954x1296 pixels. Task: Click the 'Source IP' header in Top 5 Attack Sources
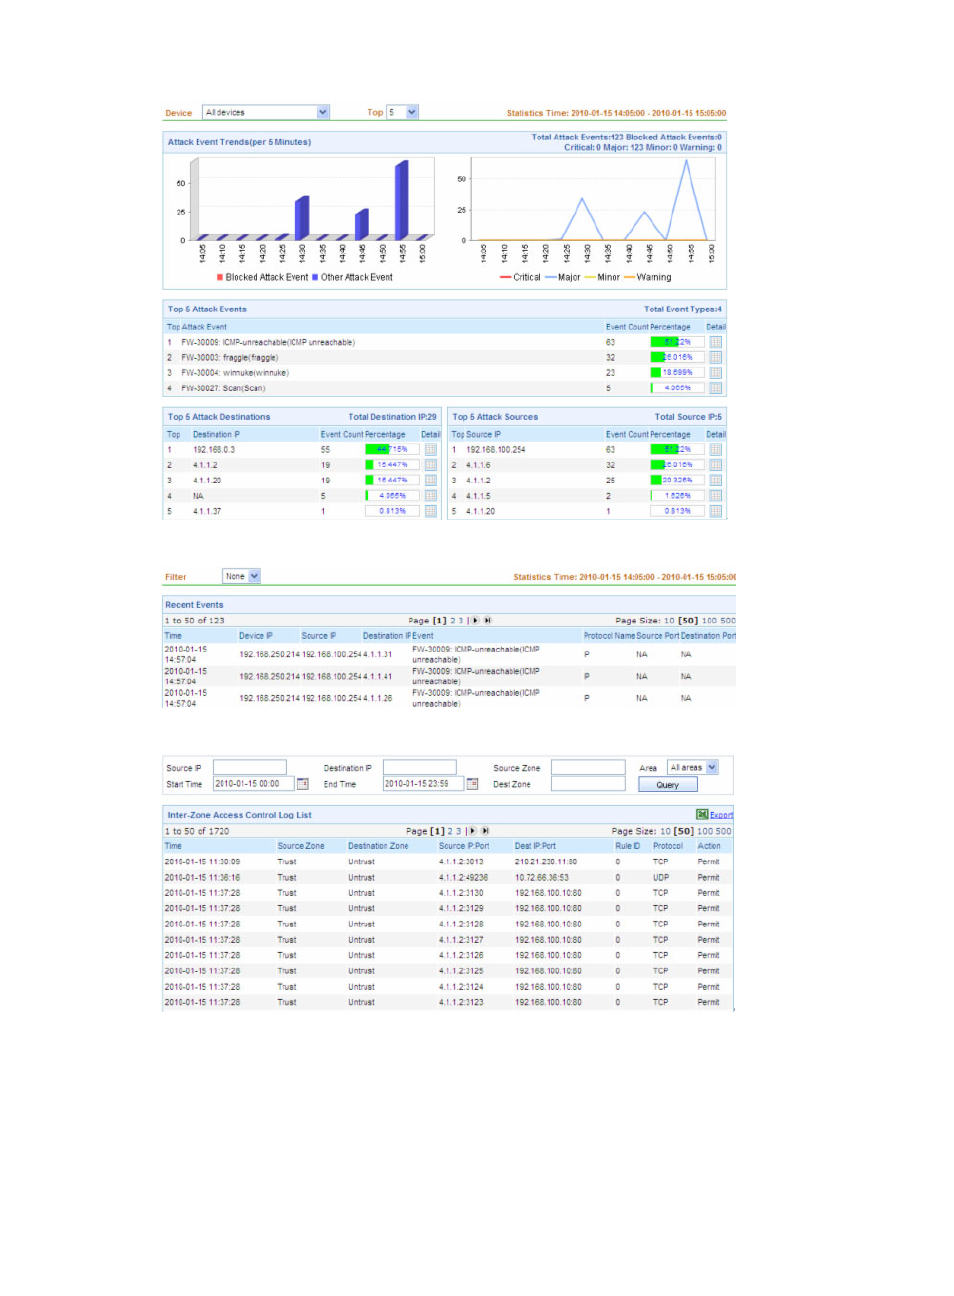[x=483, y=435]
